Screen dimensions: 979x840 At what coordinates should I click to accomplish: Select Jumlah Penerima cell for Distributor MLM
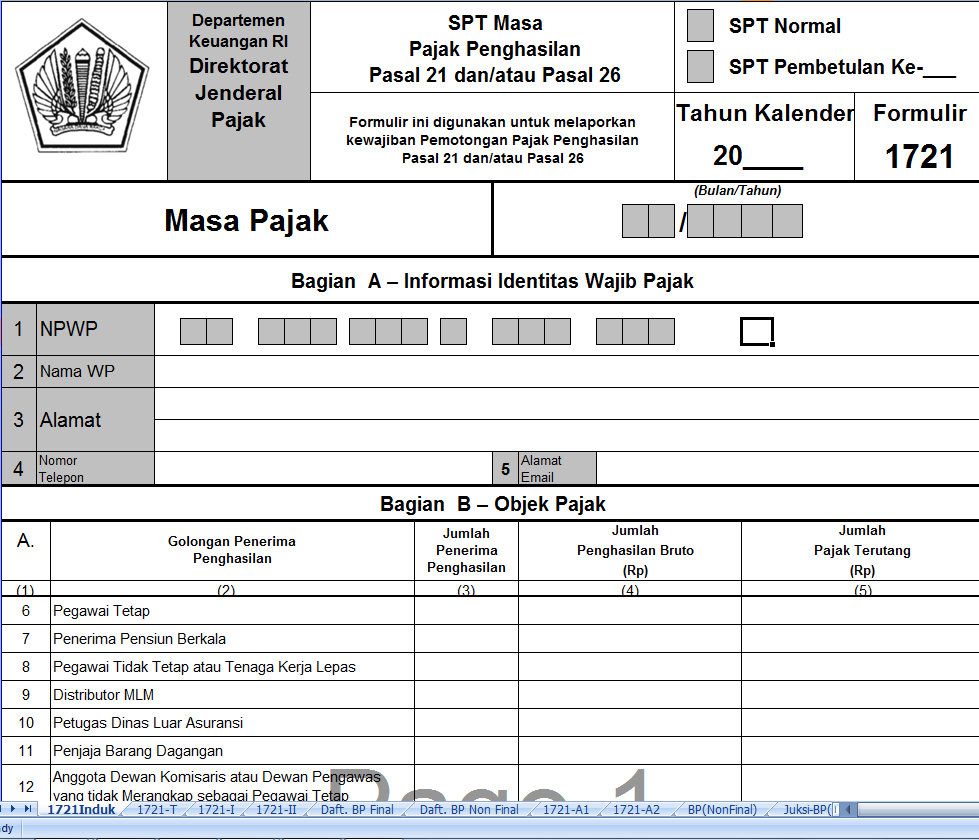coord(466,694)
